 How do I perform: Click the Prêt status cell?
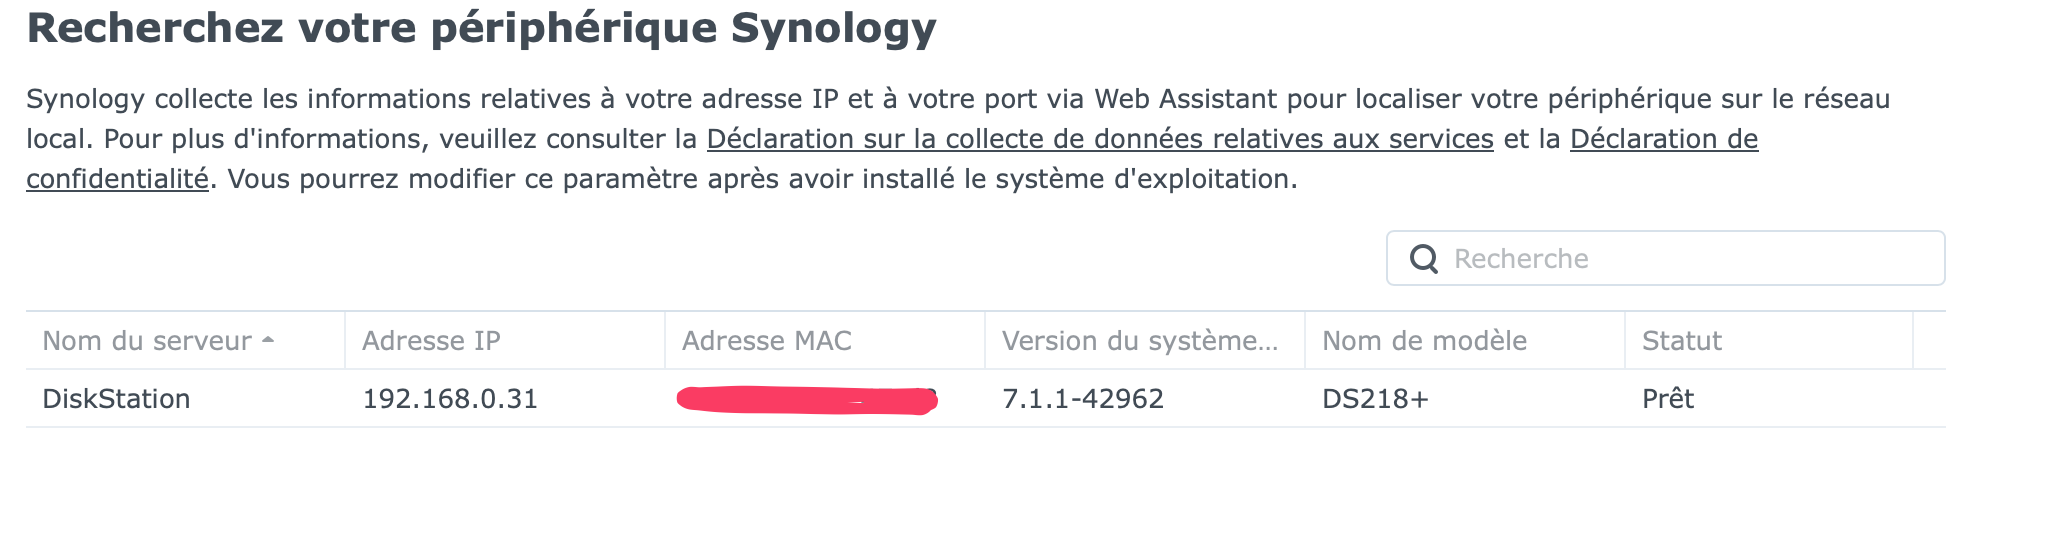pos(1667,399)
